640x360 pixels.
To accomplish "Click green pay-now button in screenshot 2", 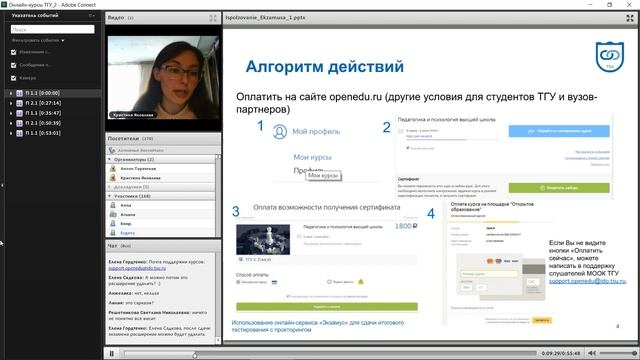I will (x=559, y=188).
